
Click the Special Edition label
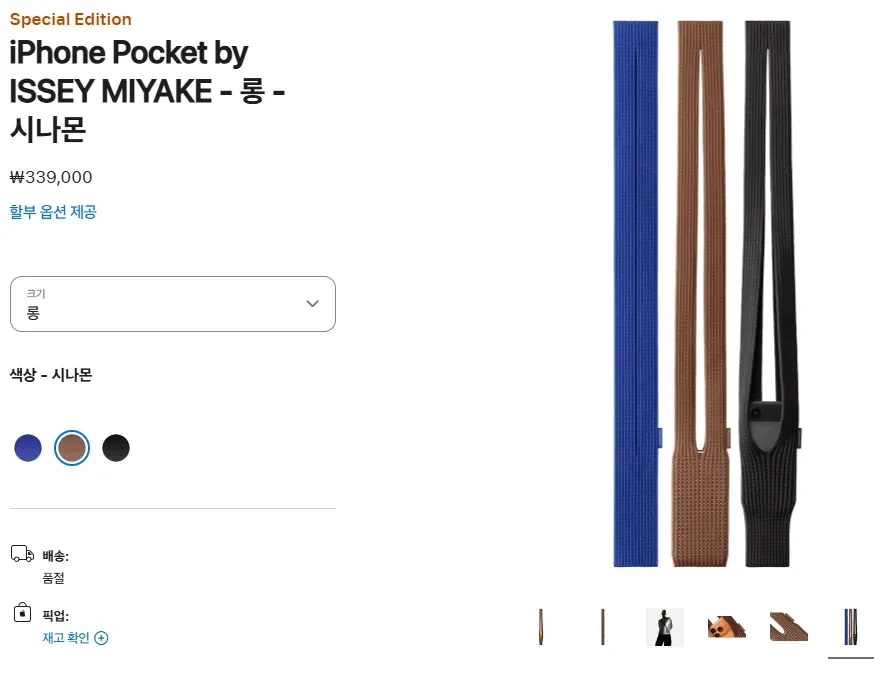click(x=71, y=19)
